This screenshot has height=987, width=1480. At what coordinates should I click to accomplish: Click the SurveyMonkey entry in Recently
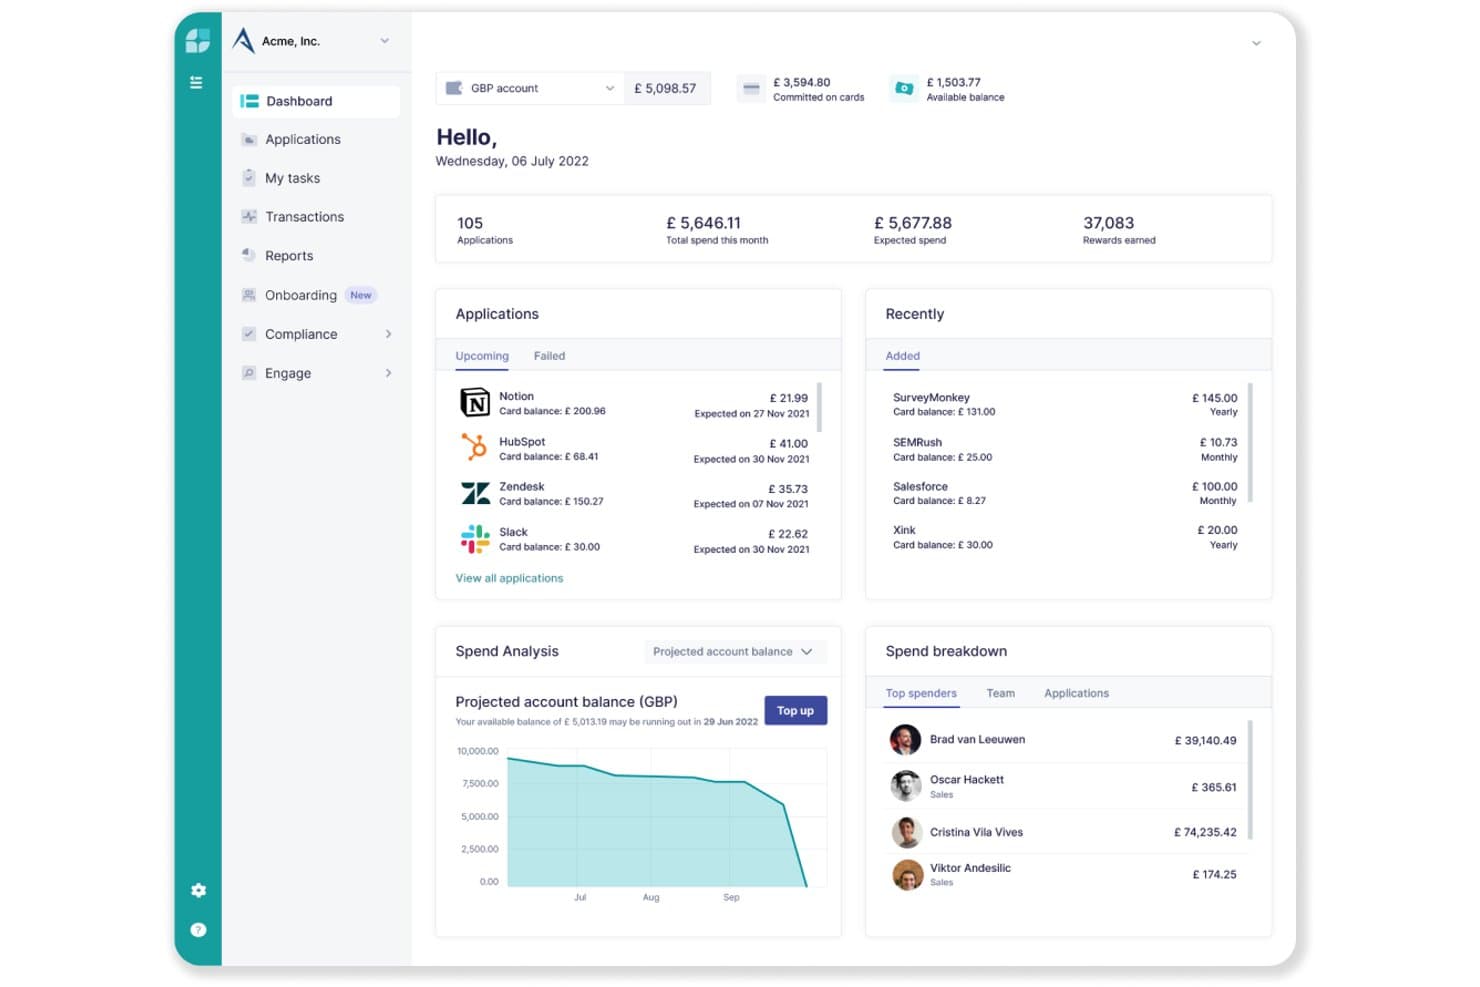point(1065,404)
